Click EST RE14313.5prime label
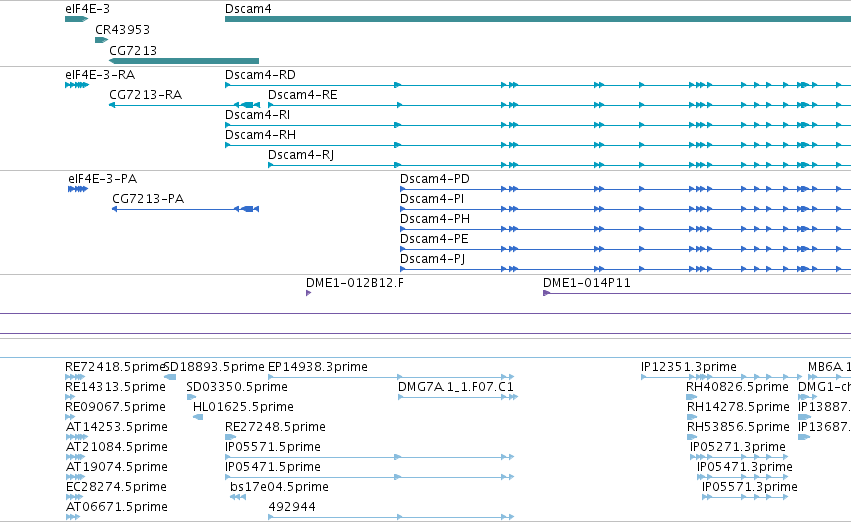Viewport: 851px width, 522px height. point(115,387)
